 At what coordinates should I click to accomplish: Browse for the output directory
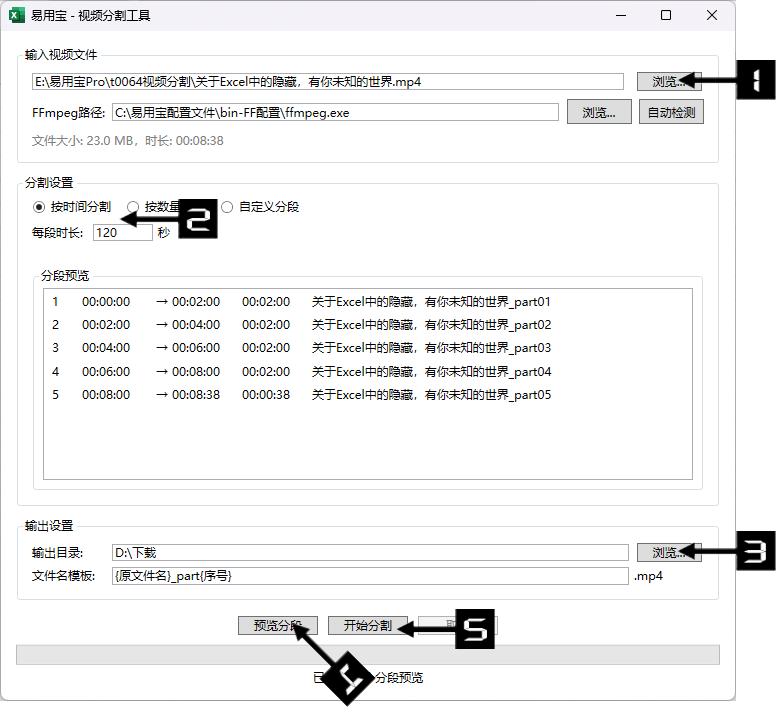click(x=660, y=552)
